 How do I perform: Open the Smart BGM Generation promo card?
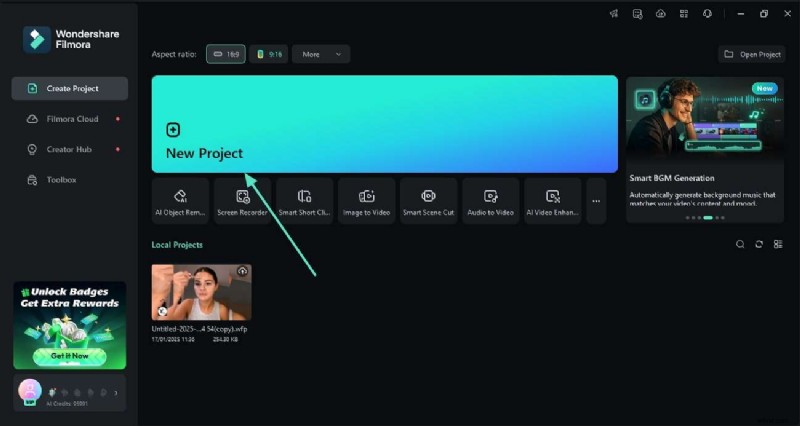[705, 150]
